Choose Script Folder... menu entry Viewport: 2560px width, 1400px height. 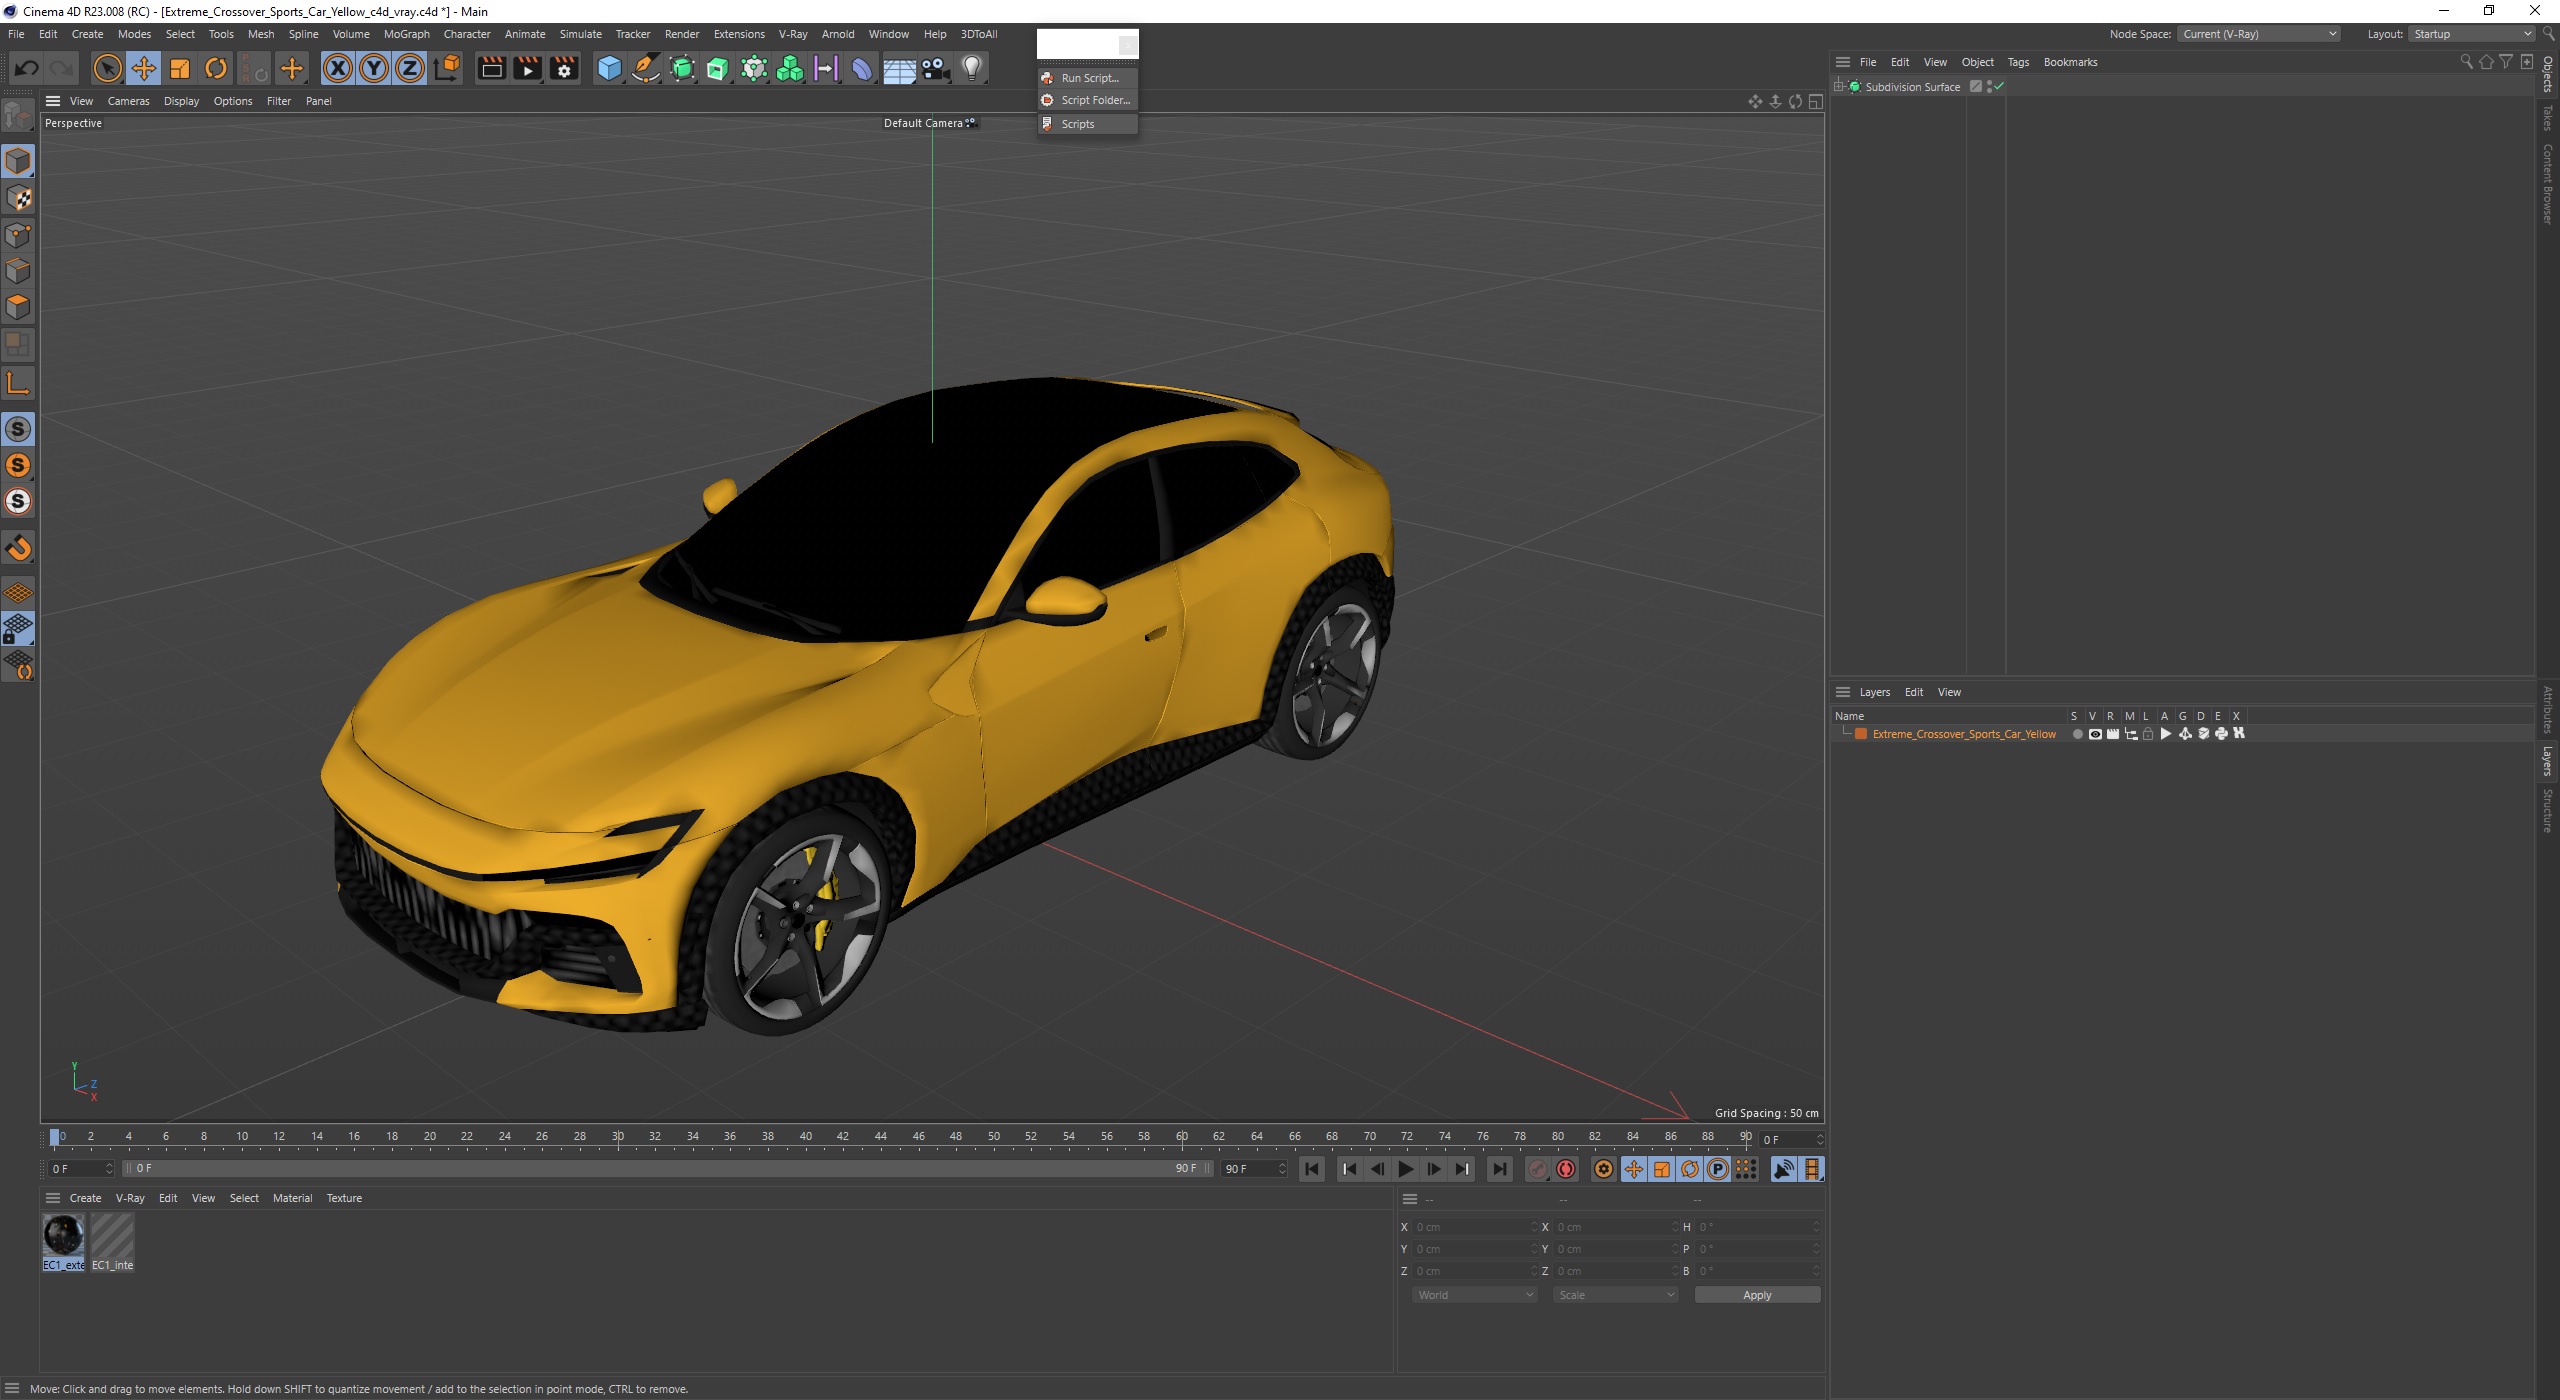1088,100
